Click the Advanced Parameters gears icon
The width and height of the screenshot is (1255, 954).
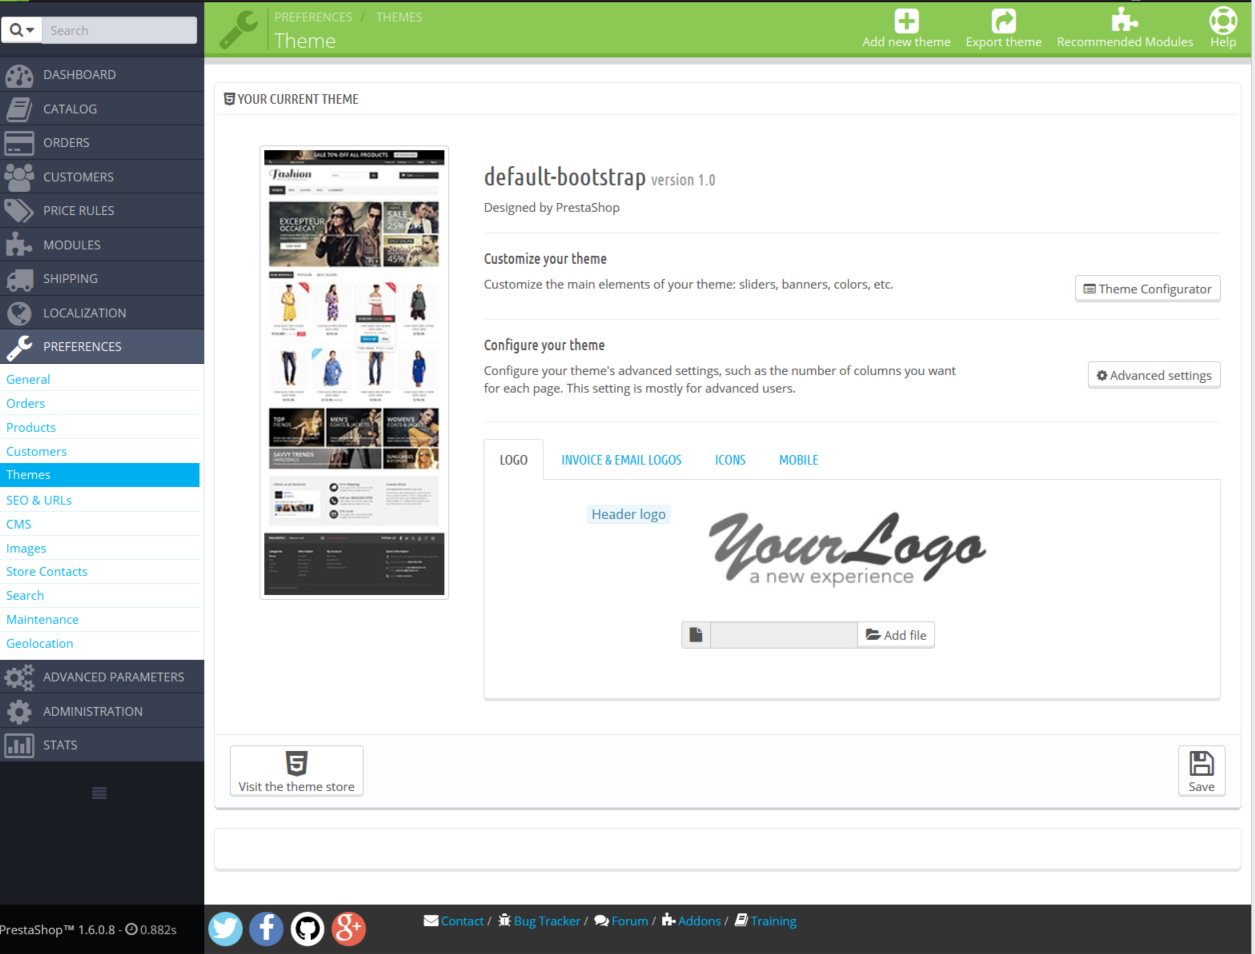tap(19, 677)
